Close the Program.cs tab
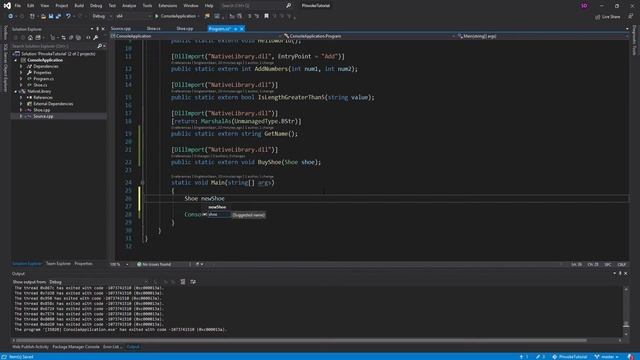 [x=242, y=29]
